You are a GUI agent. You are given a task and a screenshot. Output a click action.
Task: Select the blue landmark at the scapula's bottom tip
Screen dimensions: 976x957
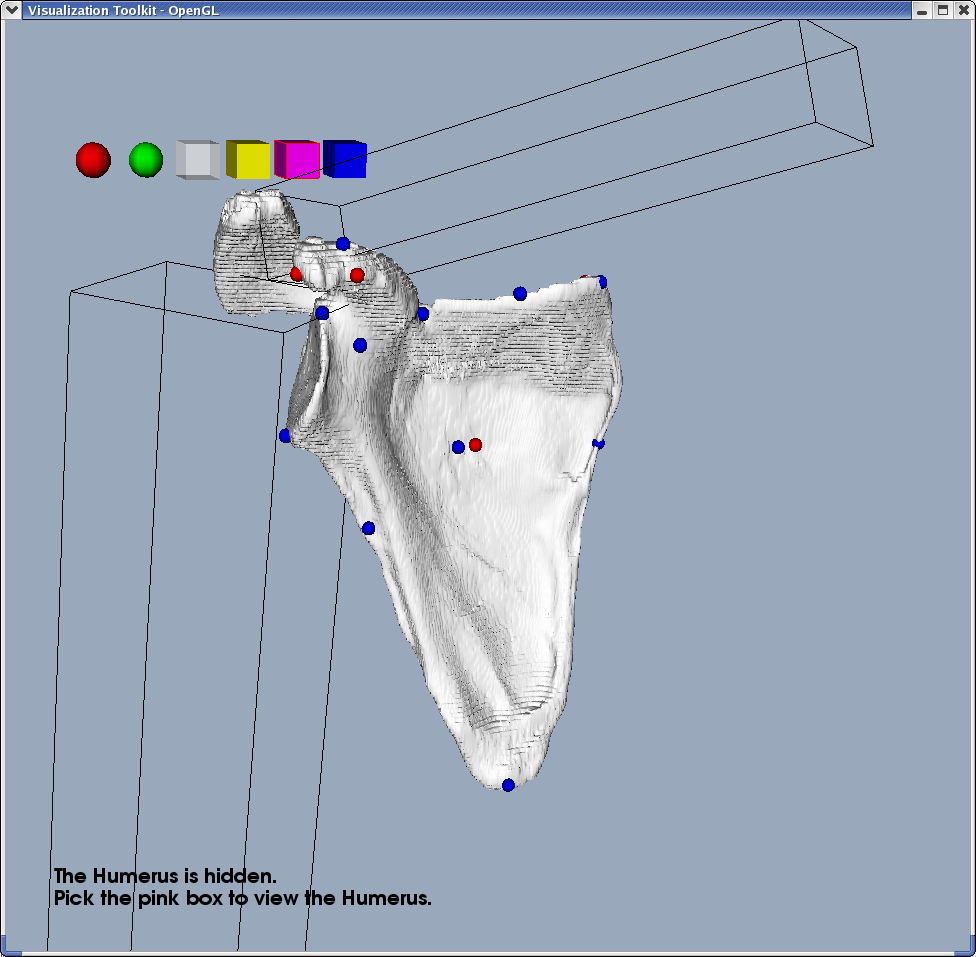[x=508, y=785]
